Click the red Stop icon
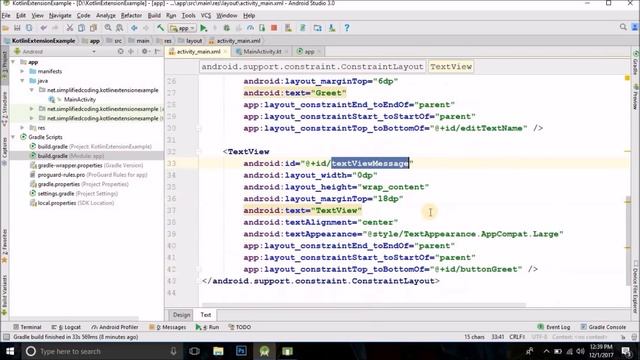Viewport: 640px width, 360px height. tap(274, 28)
